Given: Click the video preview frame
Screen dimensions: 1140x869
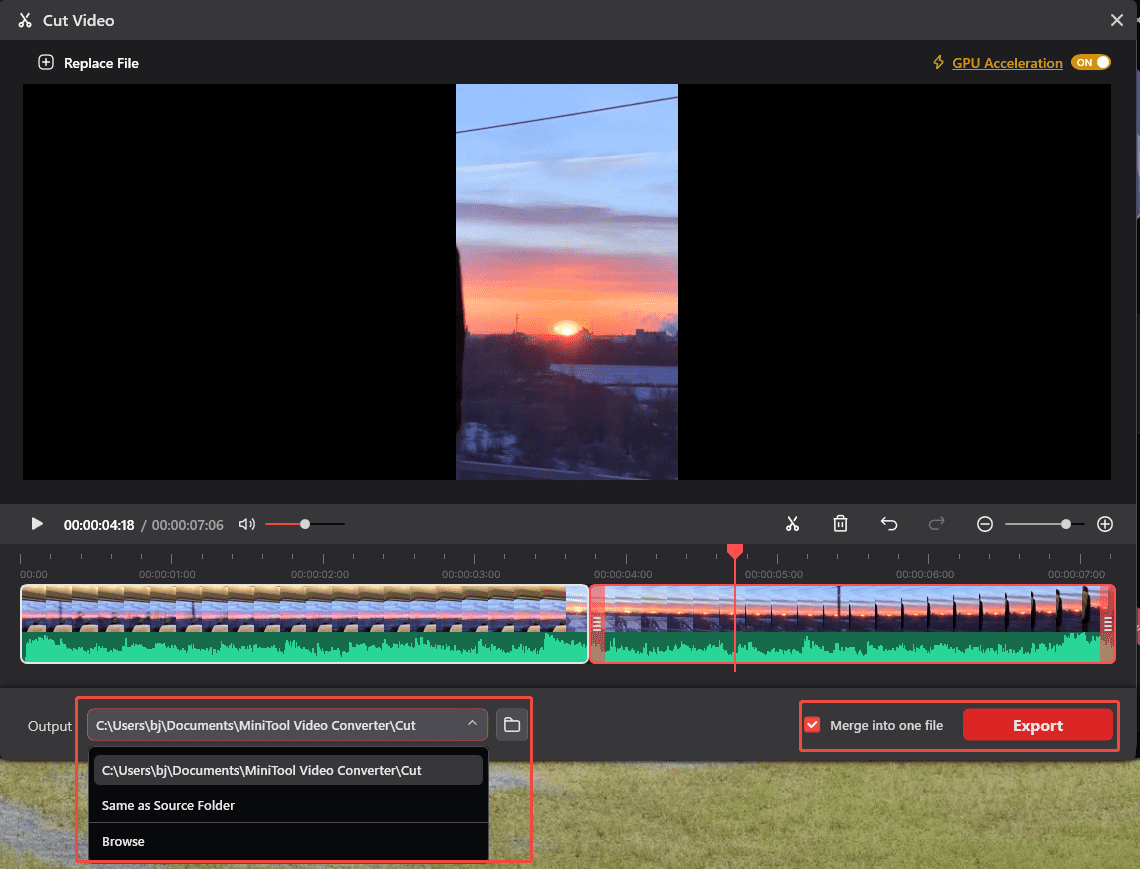Looking at the screenshot, I should (x=567, y=282).
